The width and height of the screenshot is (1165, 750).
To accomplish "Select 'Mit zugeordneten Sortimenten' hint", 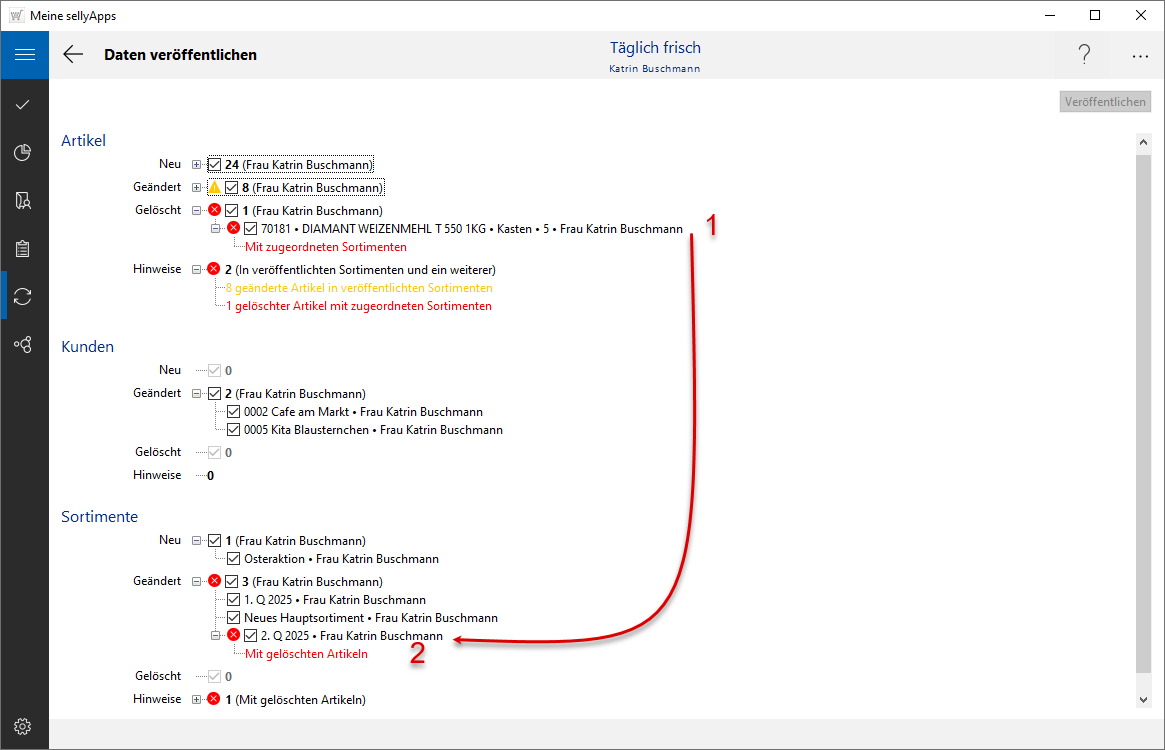I will tap(325, 247).
